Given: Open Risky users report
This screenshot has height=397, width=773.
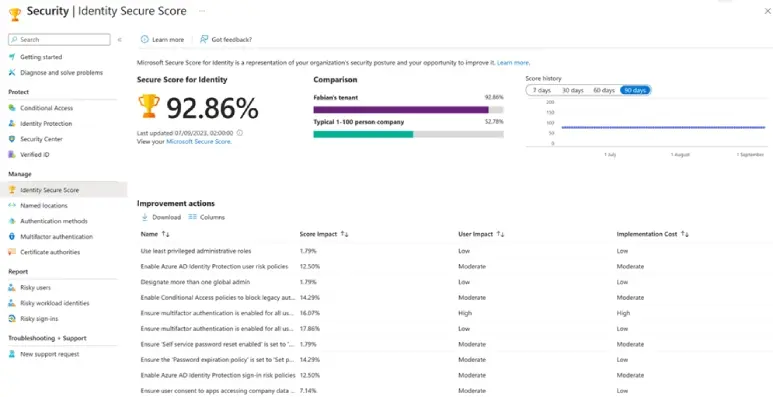Looking at the screenshot, I should click(x=35, y=288).
